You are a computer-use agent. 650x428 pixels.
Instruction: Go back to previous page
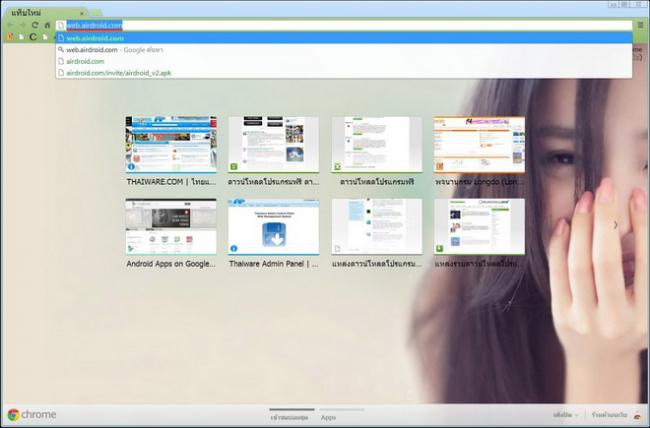(10, 25)
